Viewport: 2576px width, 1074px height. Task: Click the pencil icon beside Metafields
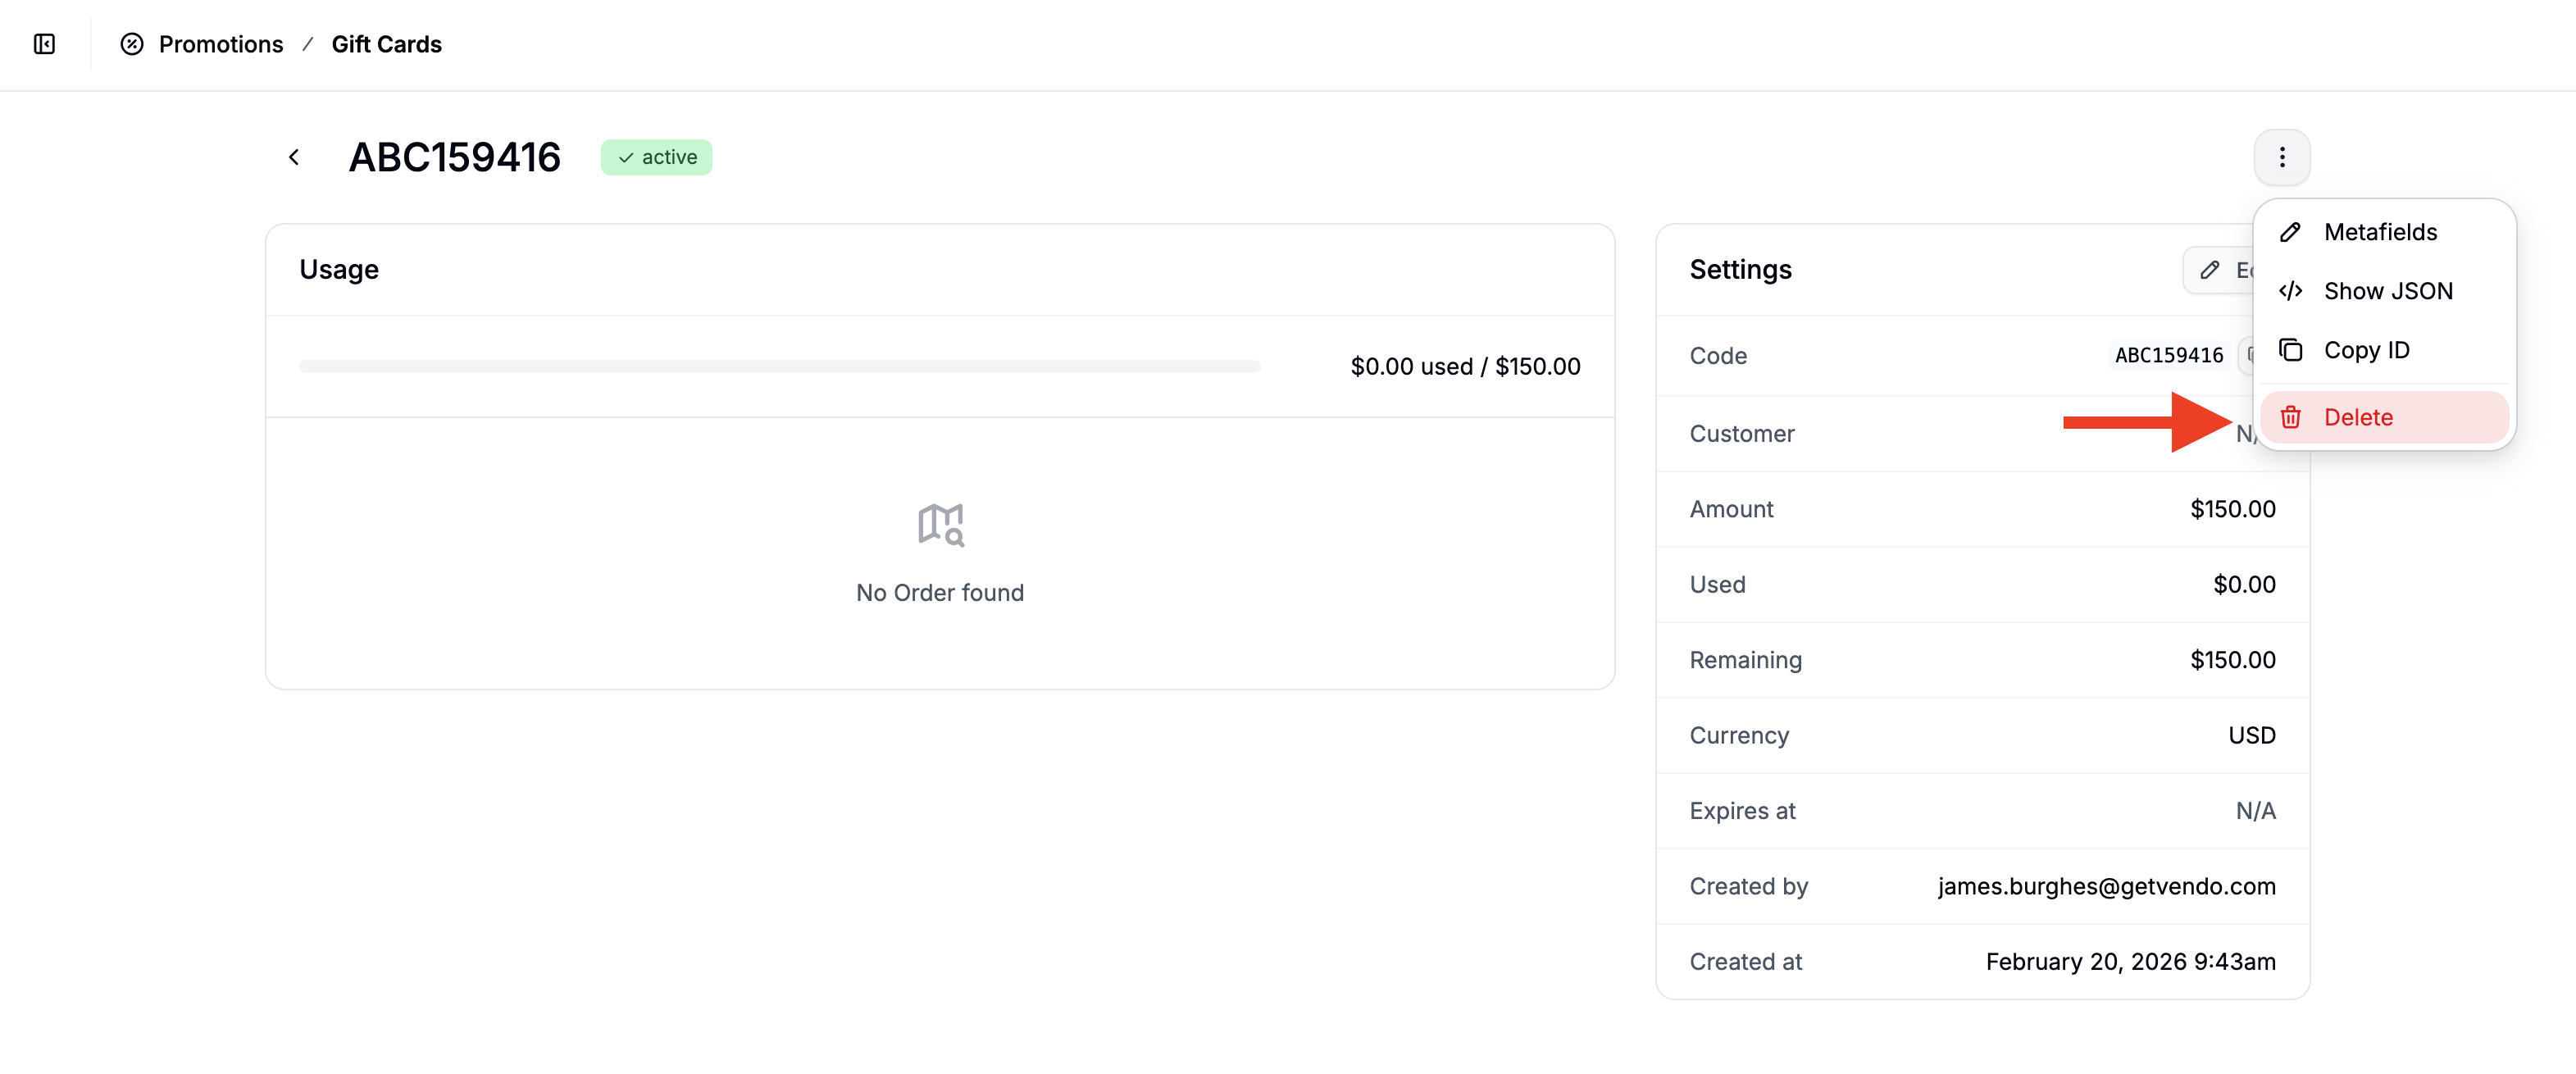[2291, 231]
